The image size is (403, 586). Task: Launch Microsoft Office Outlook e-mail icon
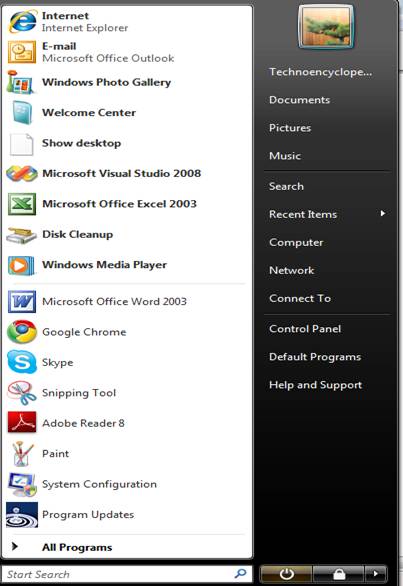(x=22, y=52)
